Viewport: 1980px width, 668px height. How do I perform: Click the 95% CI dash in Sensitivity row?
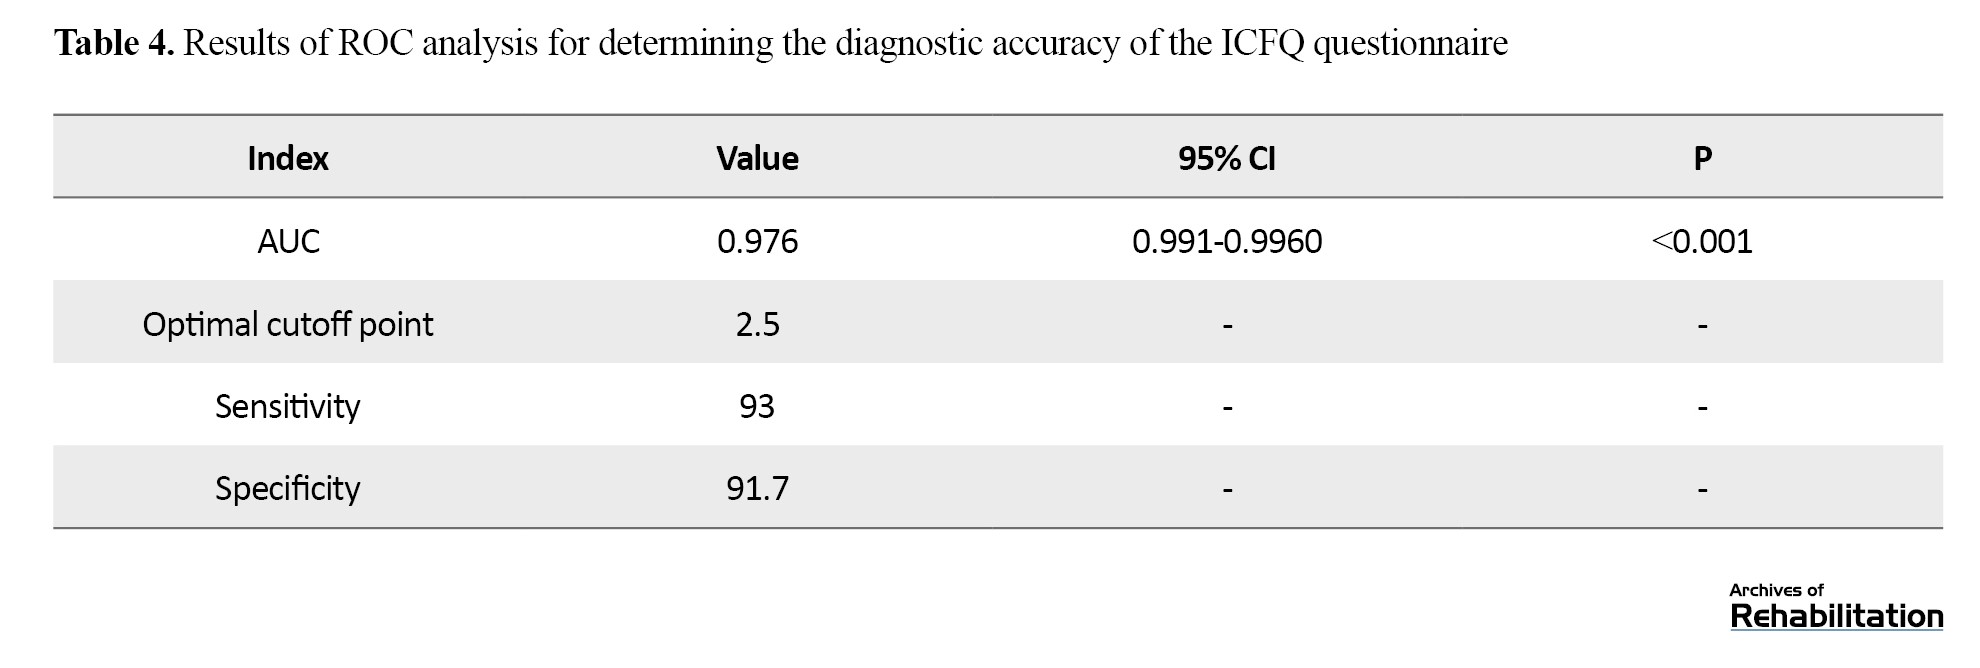1227,408
